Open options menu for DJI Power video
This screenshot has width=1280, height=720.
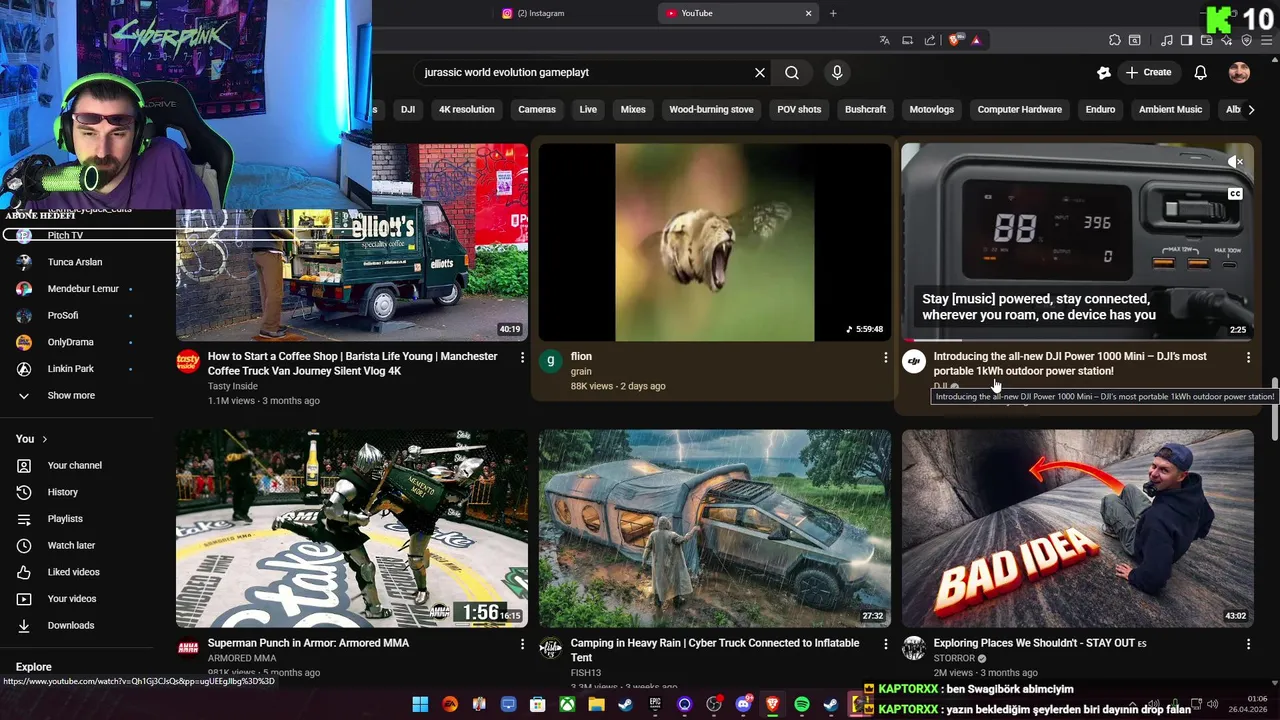click(1248, 357)
